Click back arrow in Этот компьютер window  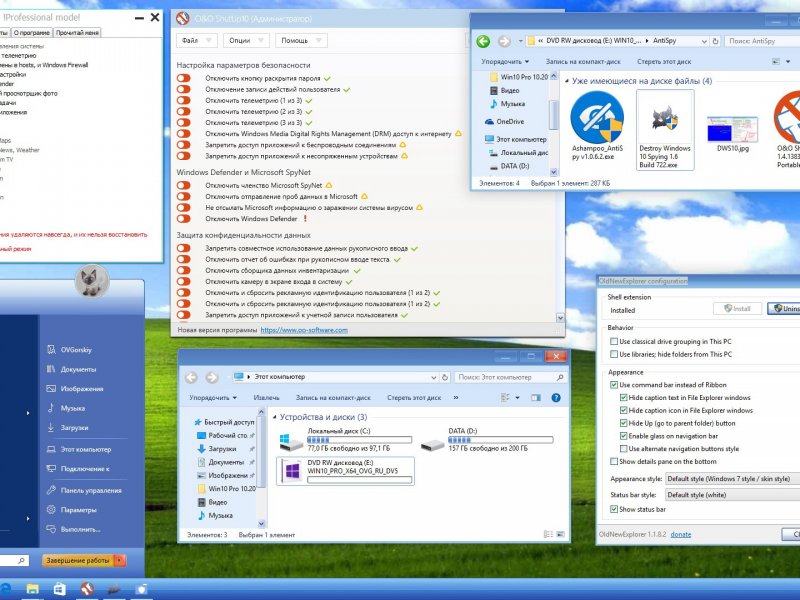click(x=191, y=378)
